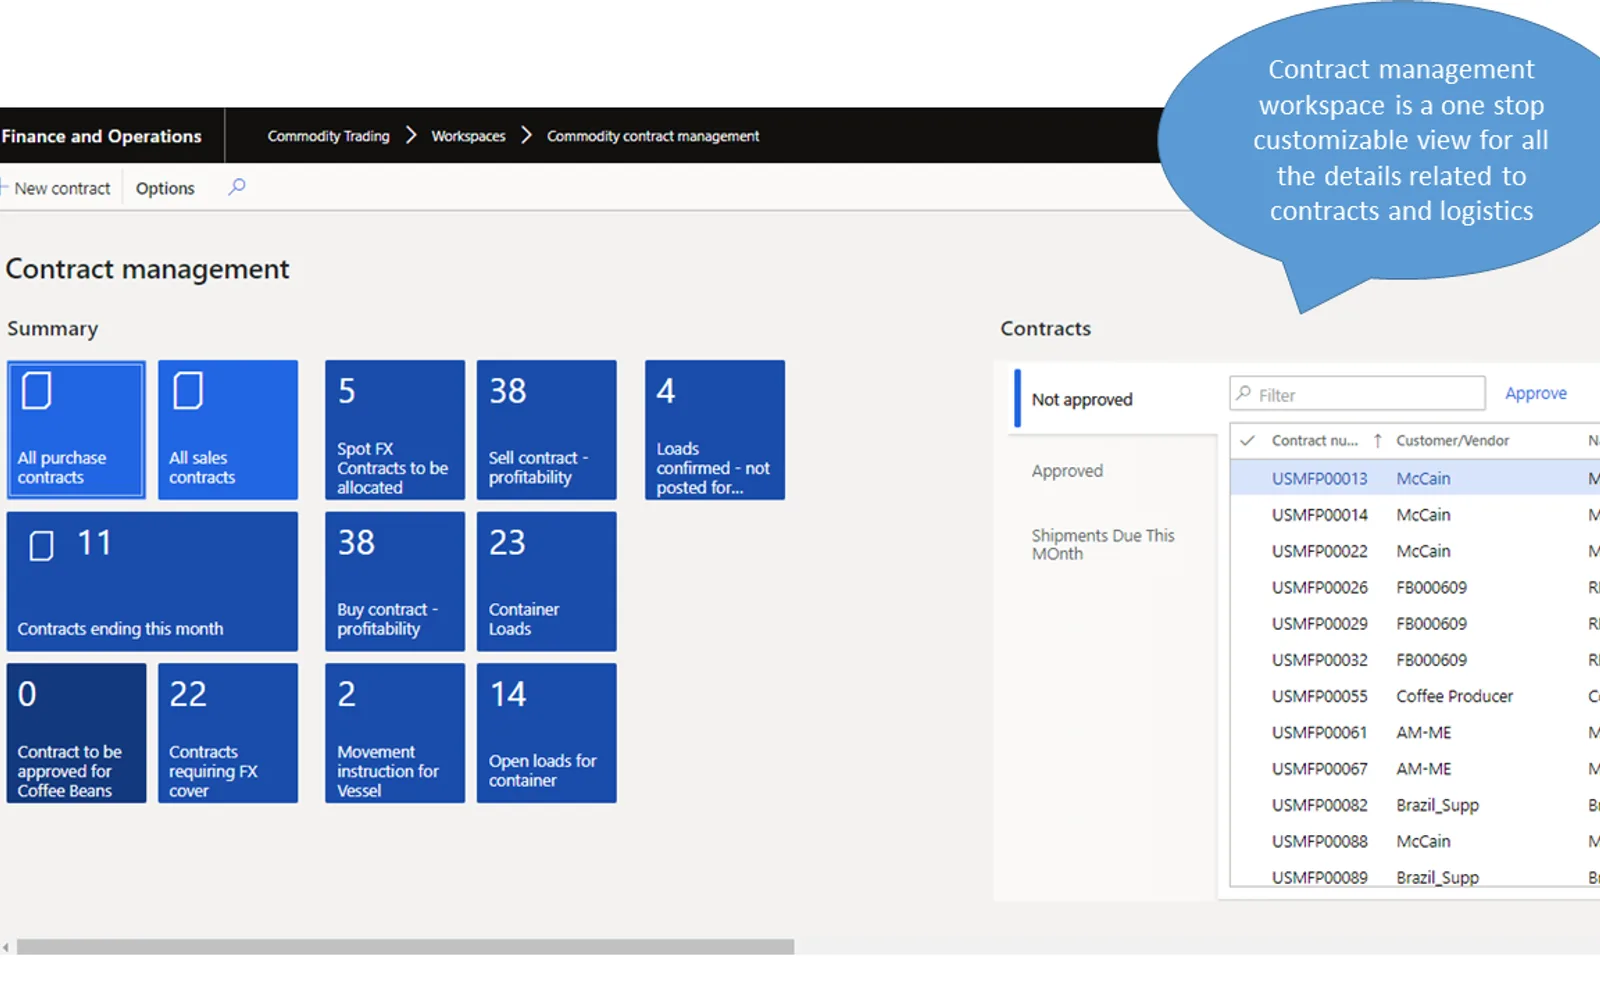
Task: Click in the contracts Filter field
Action: (x=1357, y=393)
